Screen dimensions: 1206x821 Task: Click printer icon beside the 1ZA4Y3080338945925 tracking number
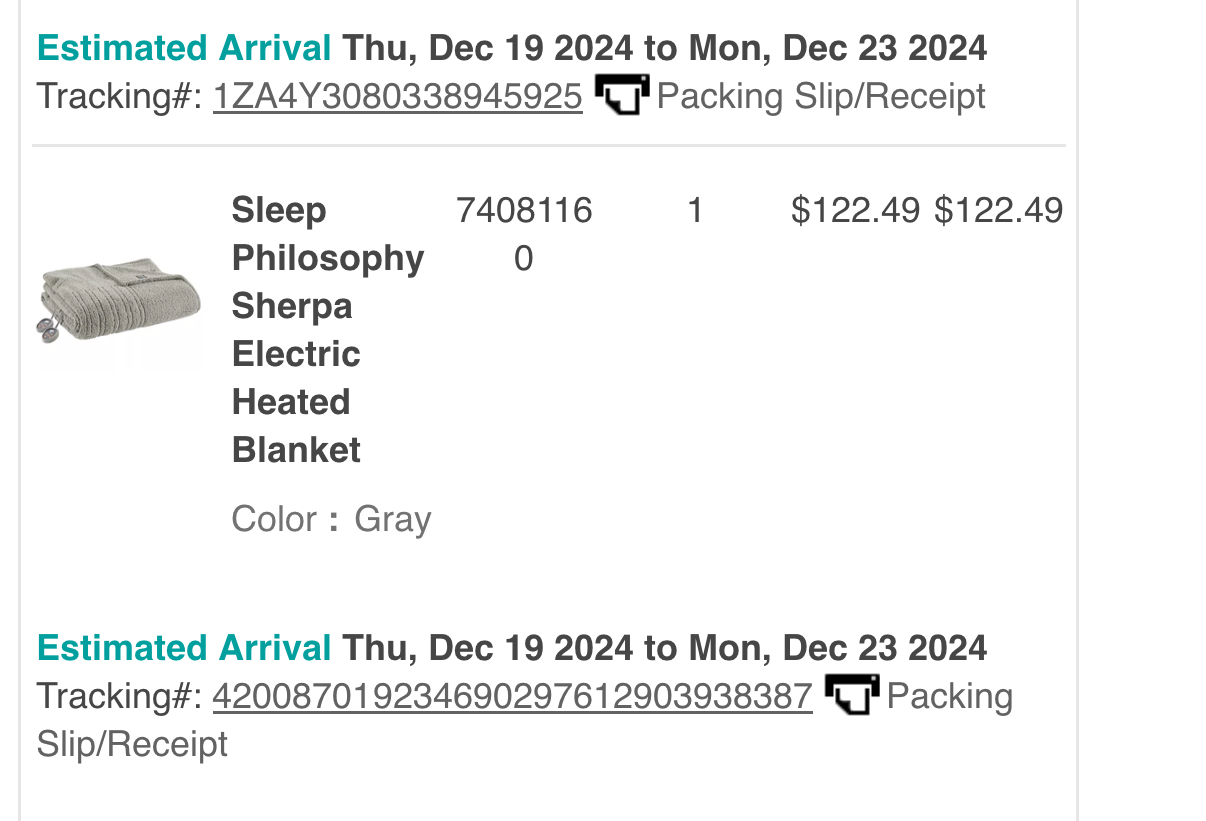click(x=622, y=95)
